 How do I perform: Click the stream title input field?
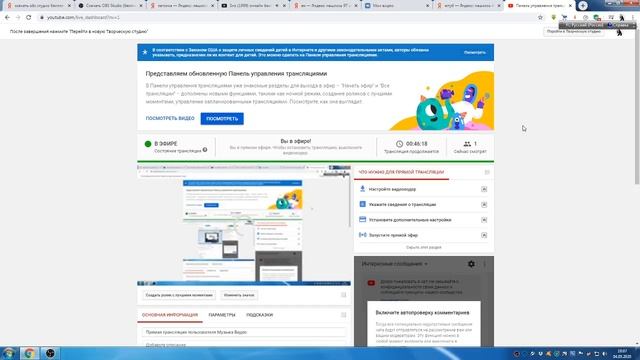click(244, 332)
